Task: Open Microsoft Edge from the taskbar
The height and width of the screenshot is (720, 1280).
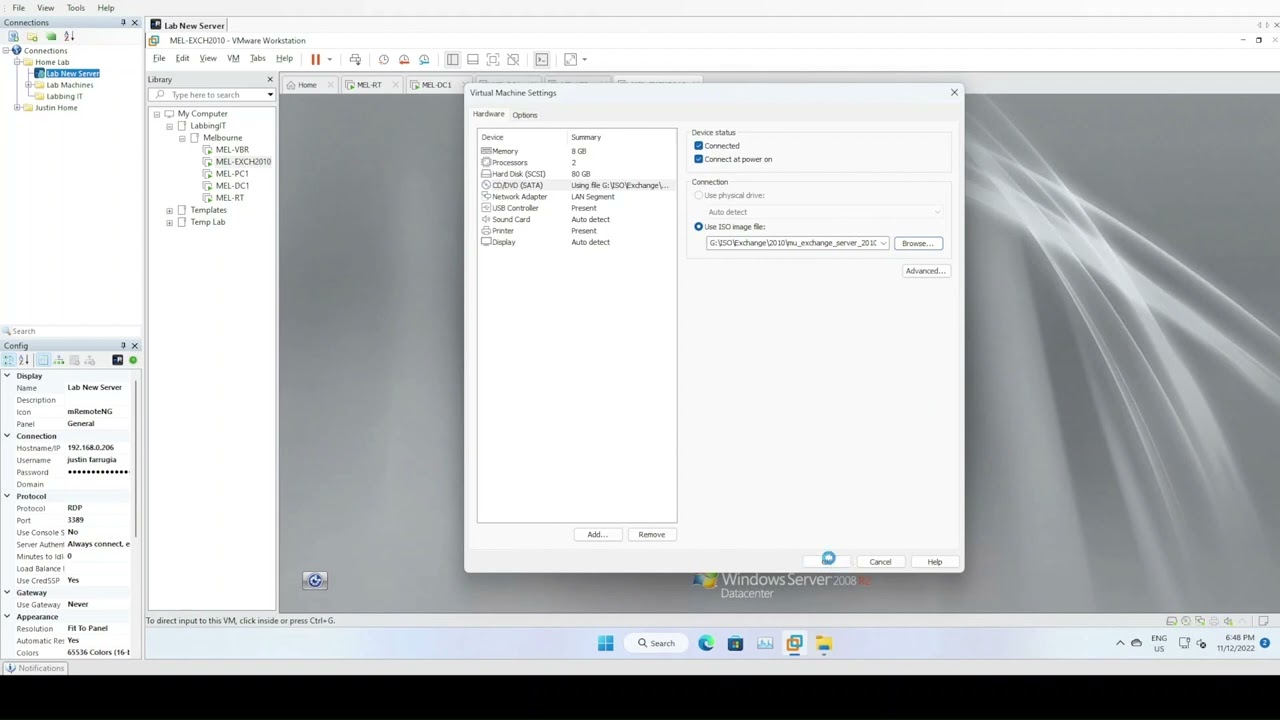Action: (x=706, y=643)
